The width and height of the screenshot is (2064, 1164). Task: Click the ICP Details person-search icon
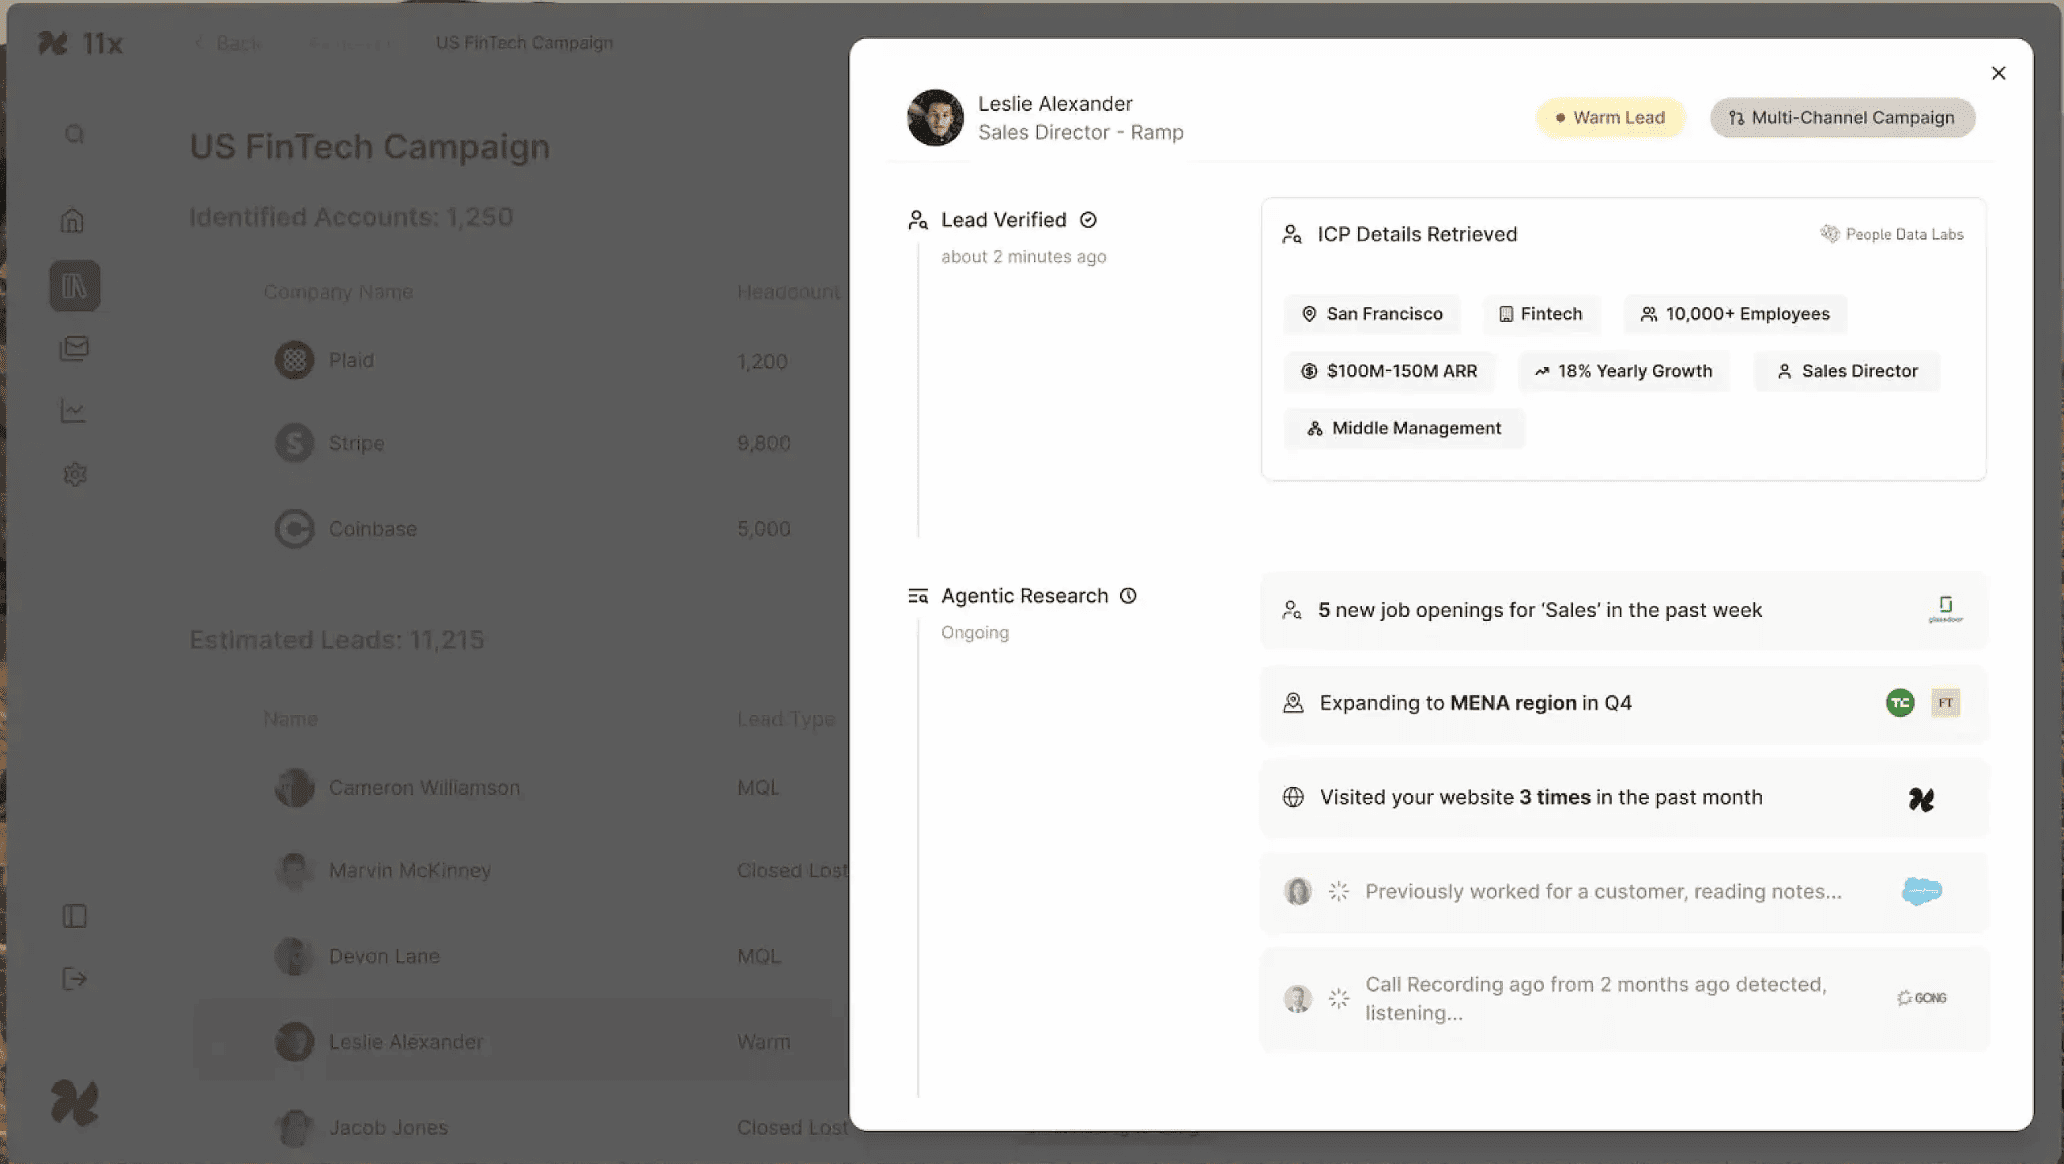click(1292, 234)
